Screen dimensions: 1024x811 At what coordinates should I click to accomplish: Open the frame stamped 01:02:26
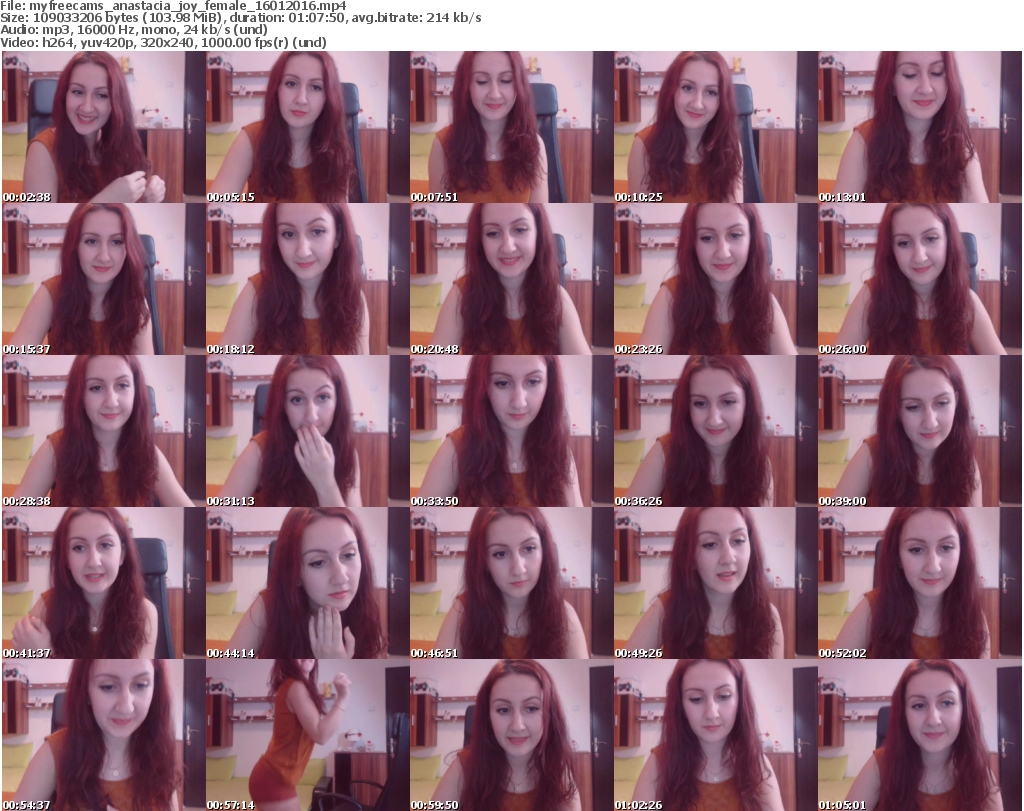pos(716,735)
